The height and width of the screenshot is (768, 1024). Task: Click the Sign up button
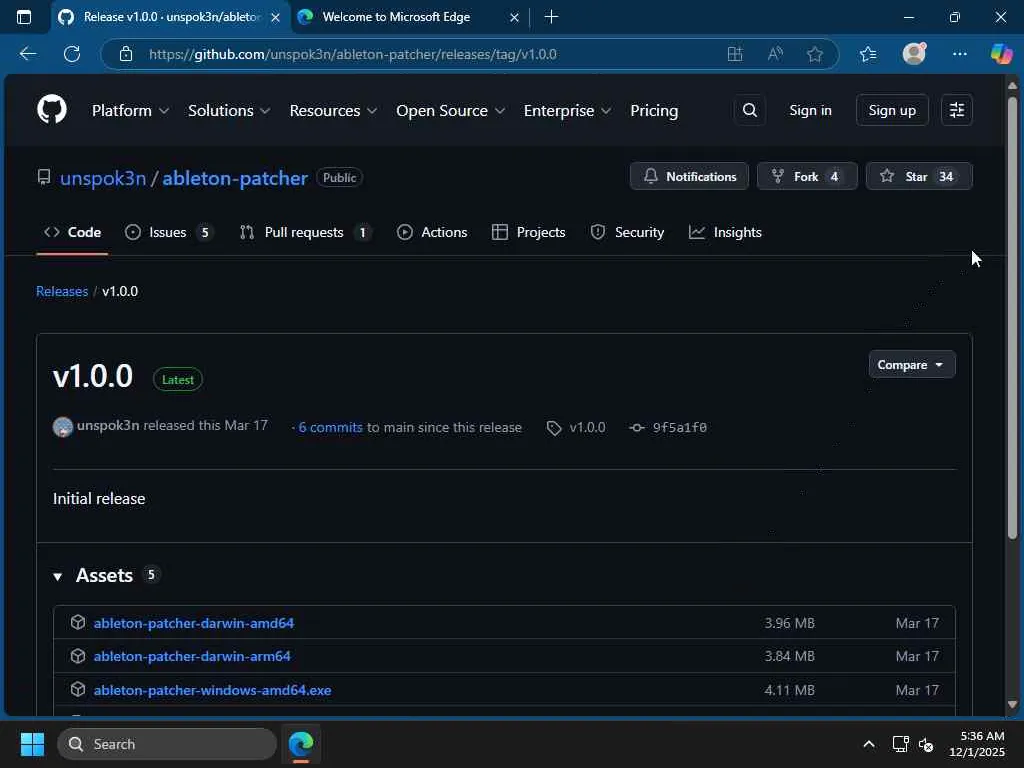pos(892,110)
